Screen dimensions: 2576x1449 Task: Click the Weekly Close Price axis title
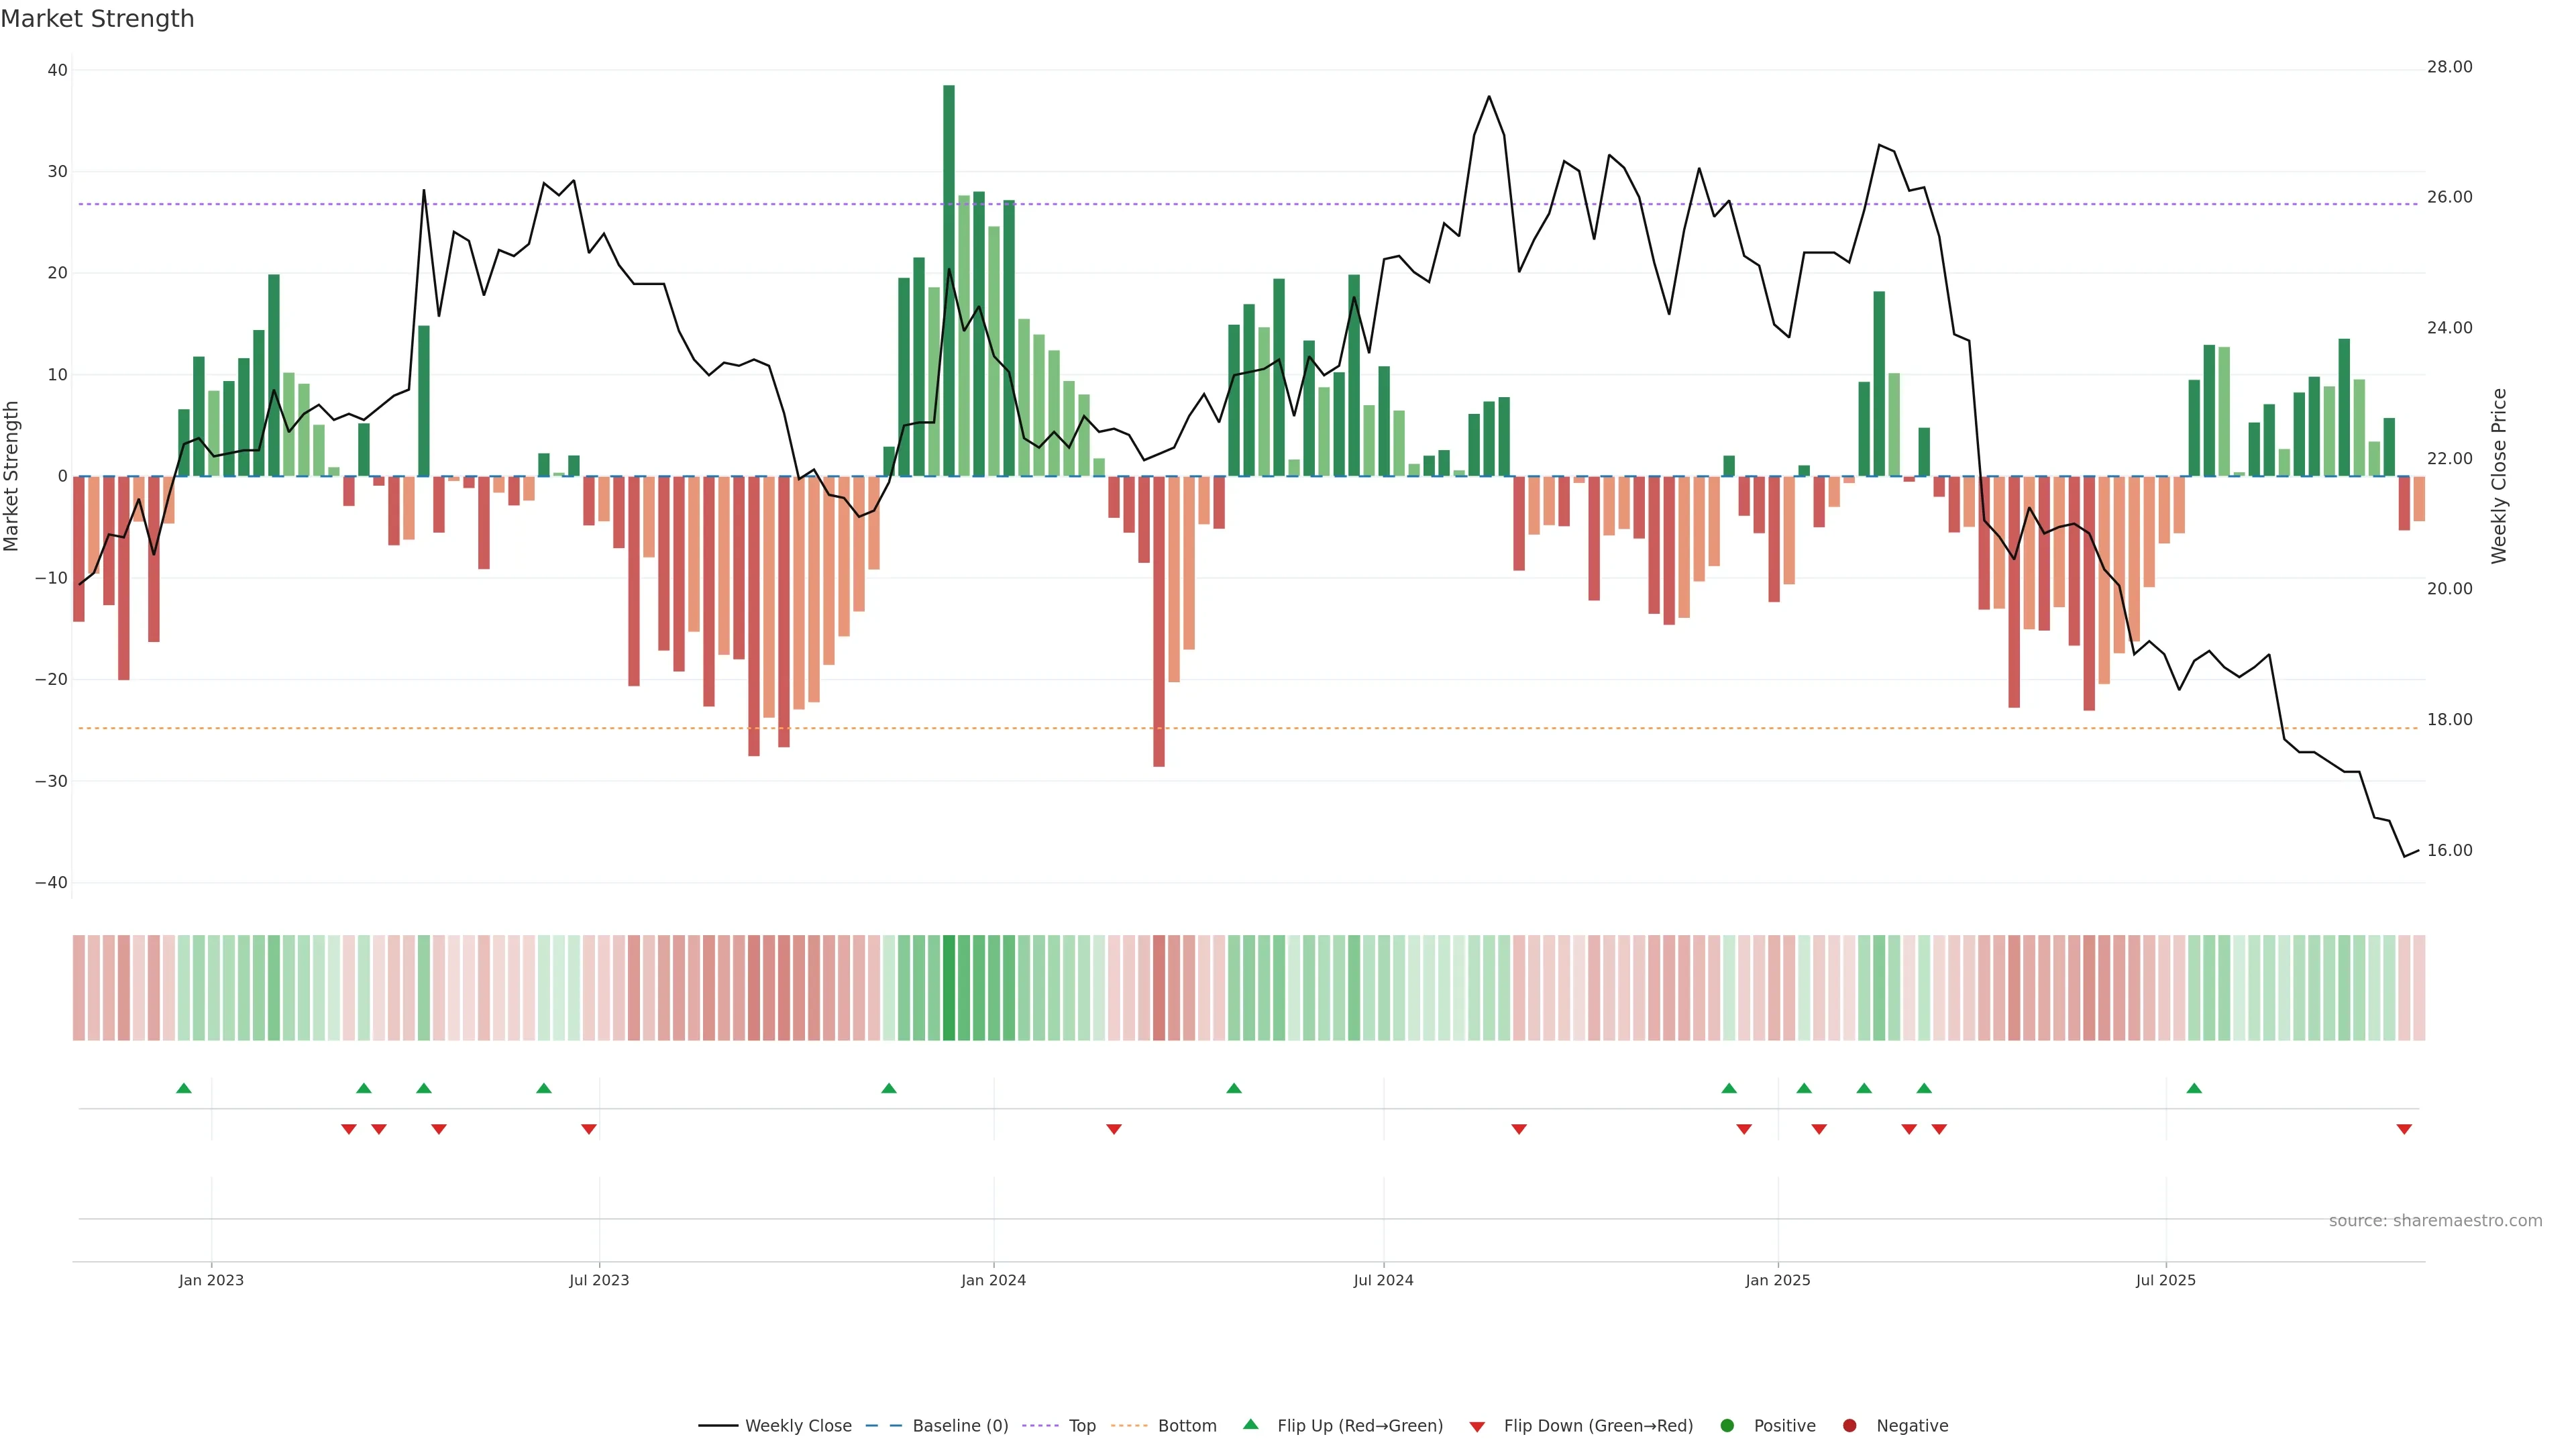coord(2499,476)
